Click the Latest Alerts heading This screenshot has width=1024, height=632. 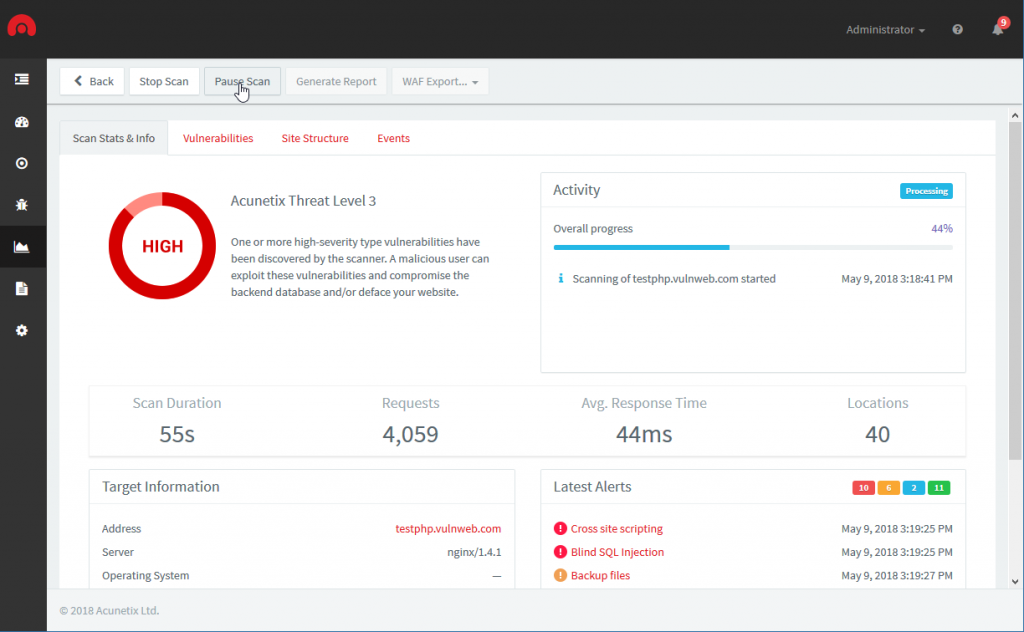coord(592,487)
